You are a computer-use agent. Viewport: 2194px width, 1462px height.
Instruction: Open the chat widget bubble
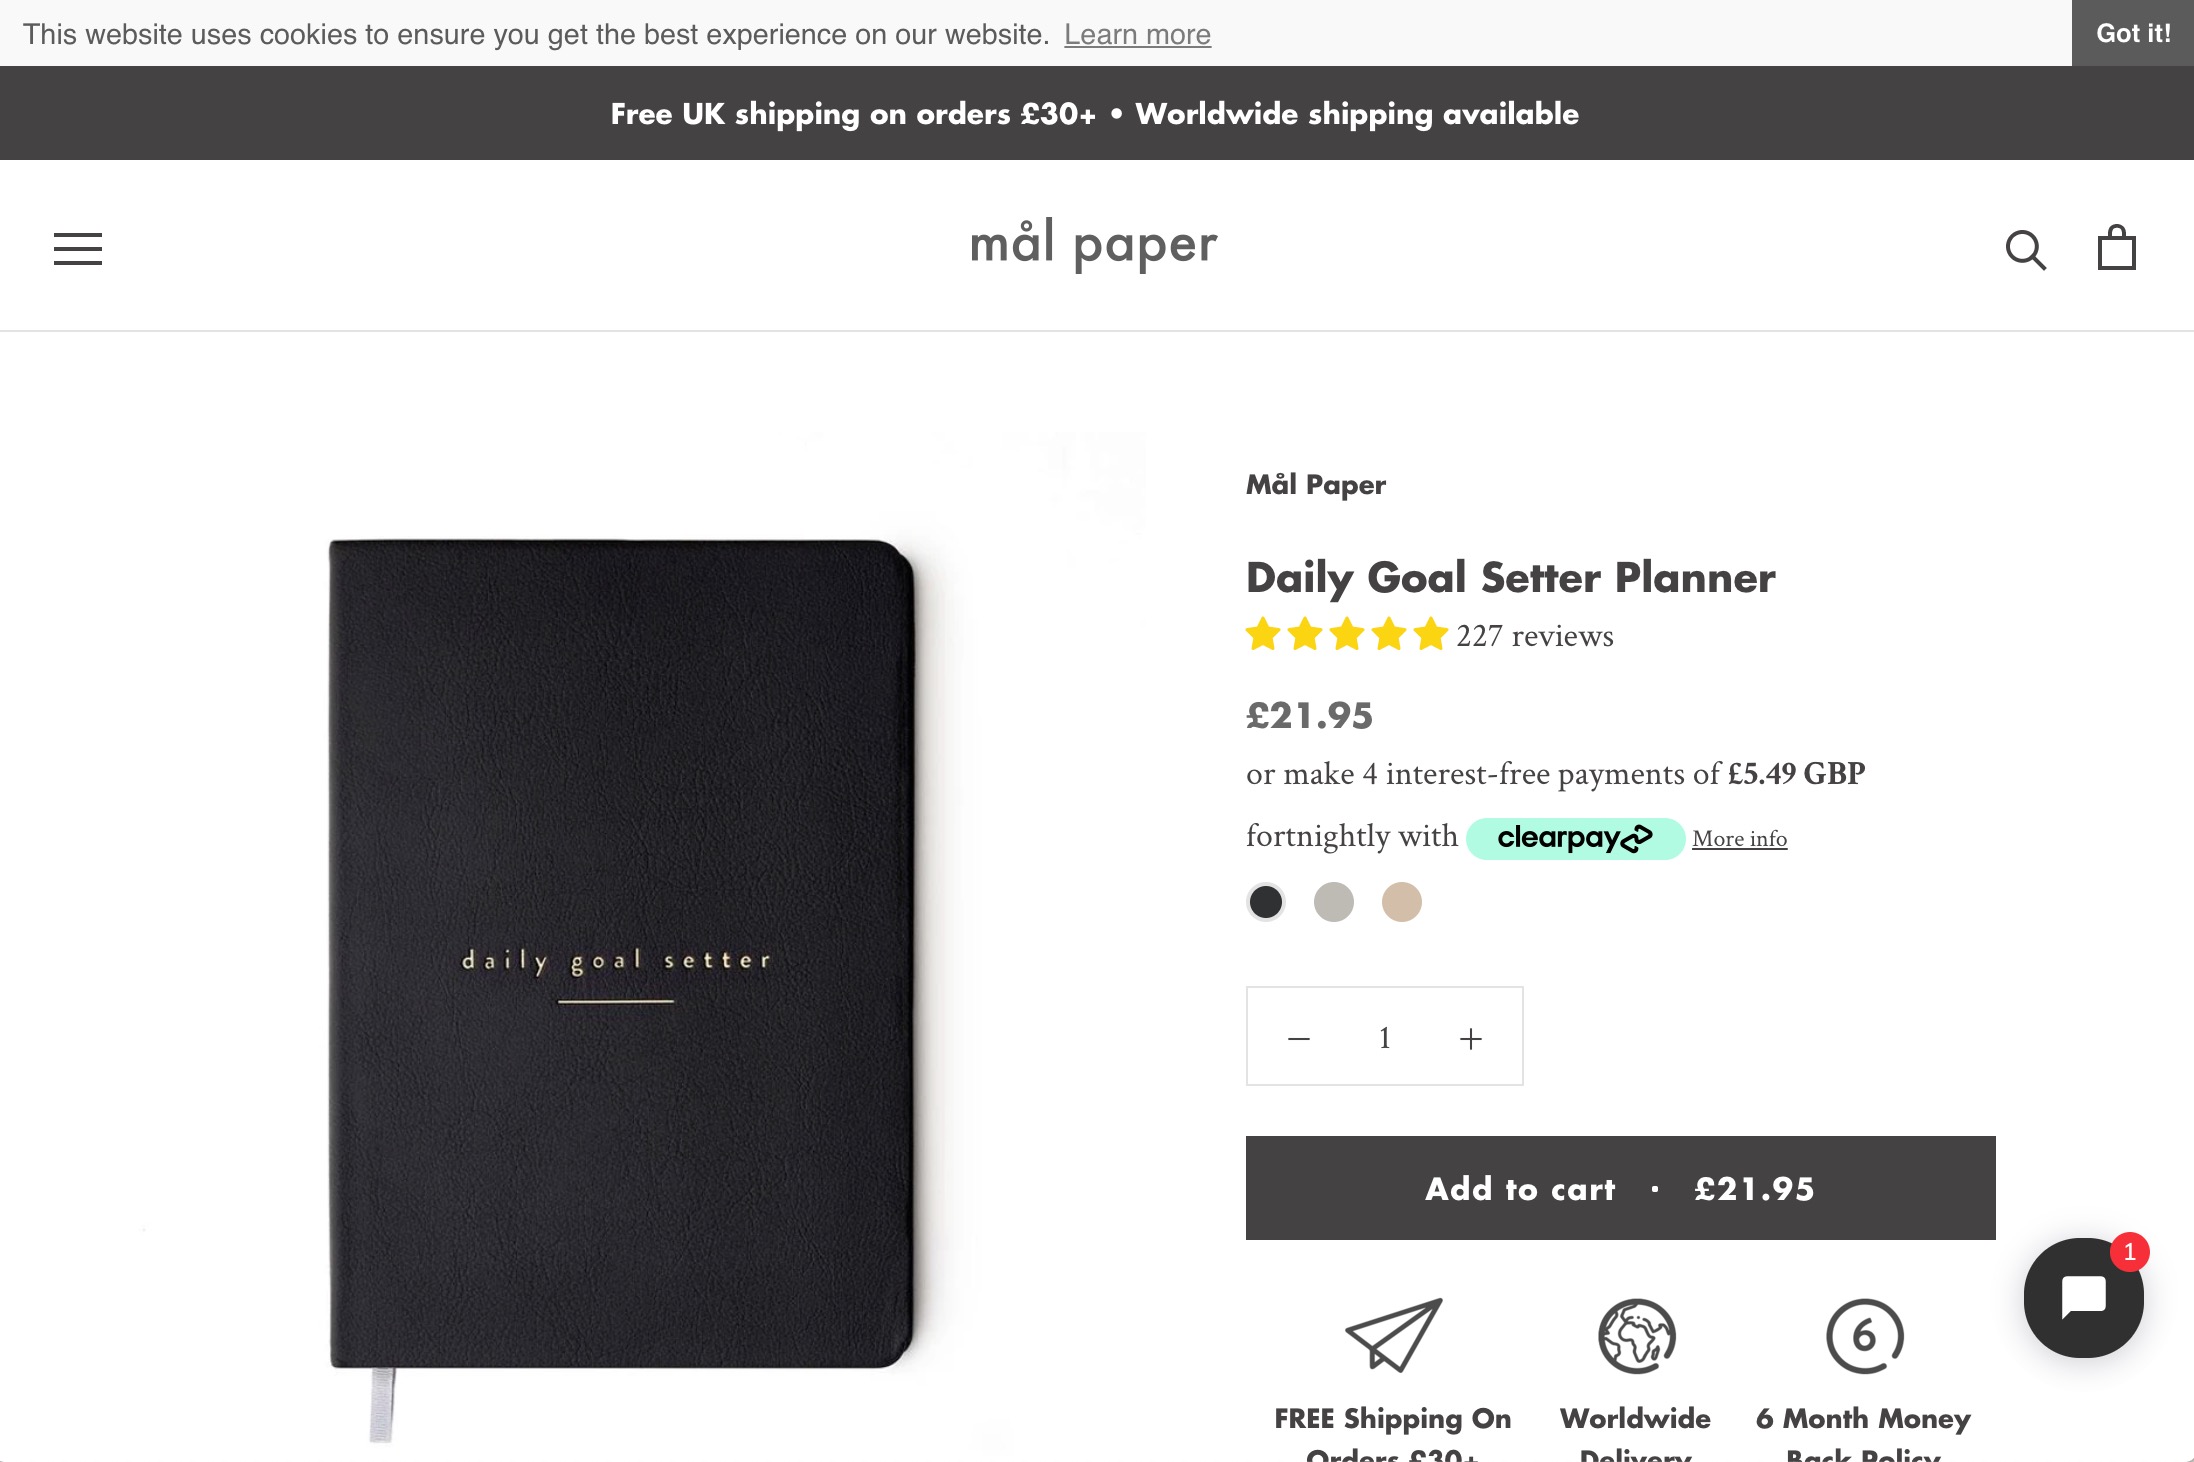click(x=2082, y=1298)
